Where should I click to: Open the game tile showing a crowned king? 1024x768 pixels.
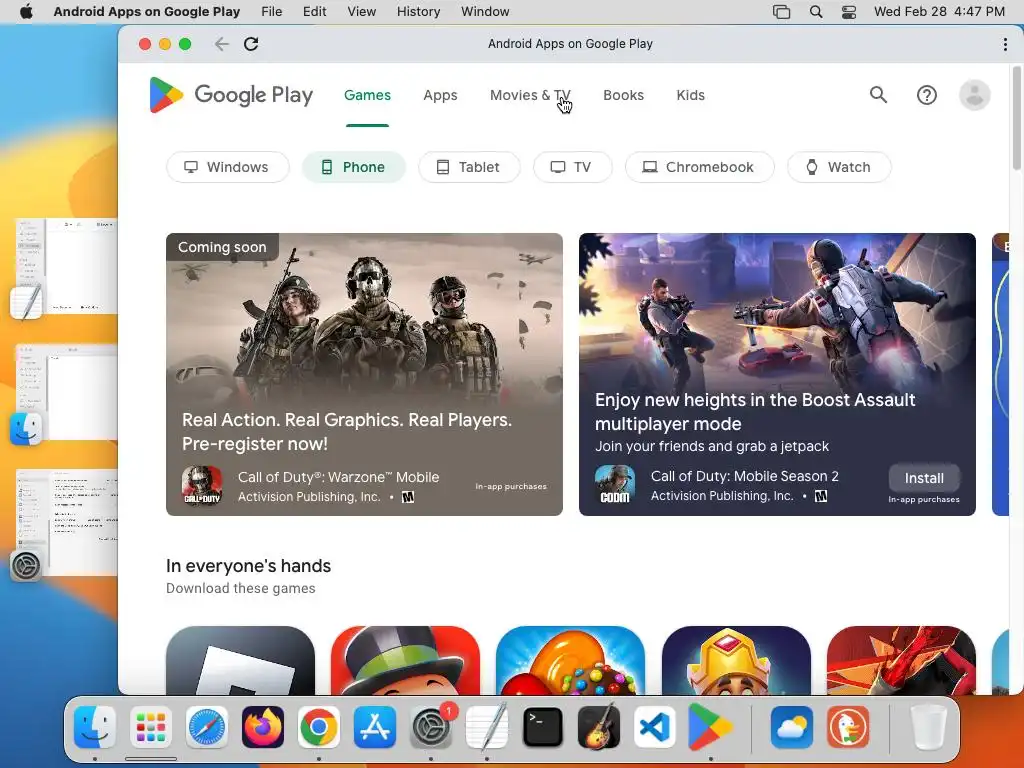[x=736, y=660]
